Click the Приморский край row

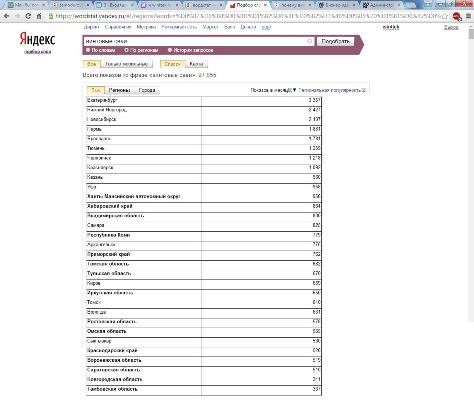[204, 254]
